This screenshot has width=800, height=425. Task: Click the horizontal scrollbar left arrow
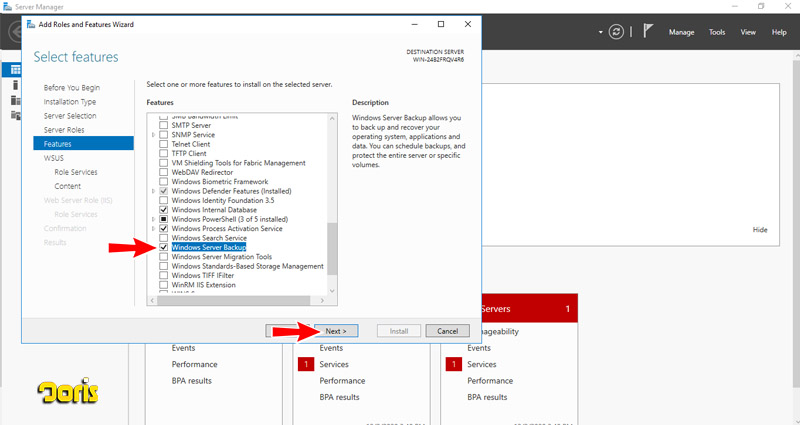152,301
